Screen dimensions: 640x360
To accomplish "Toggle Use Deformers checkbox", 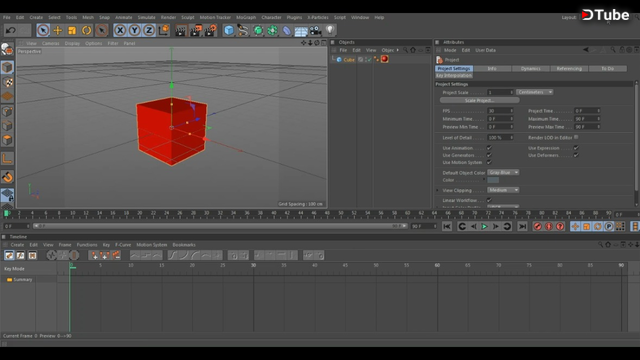I will (576, 155).
